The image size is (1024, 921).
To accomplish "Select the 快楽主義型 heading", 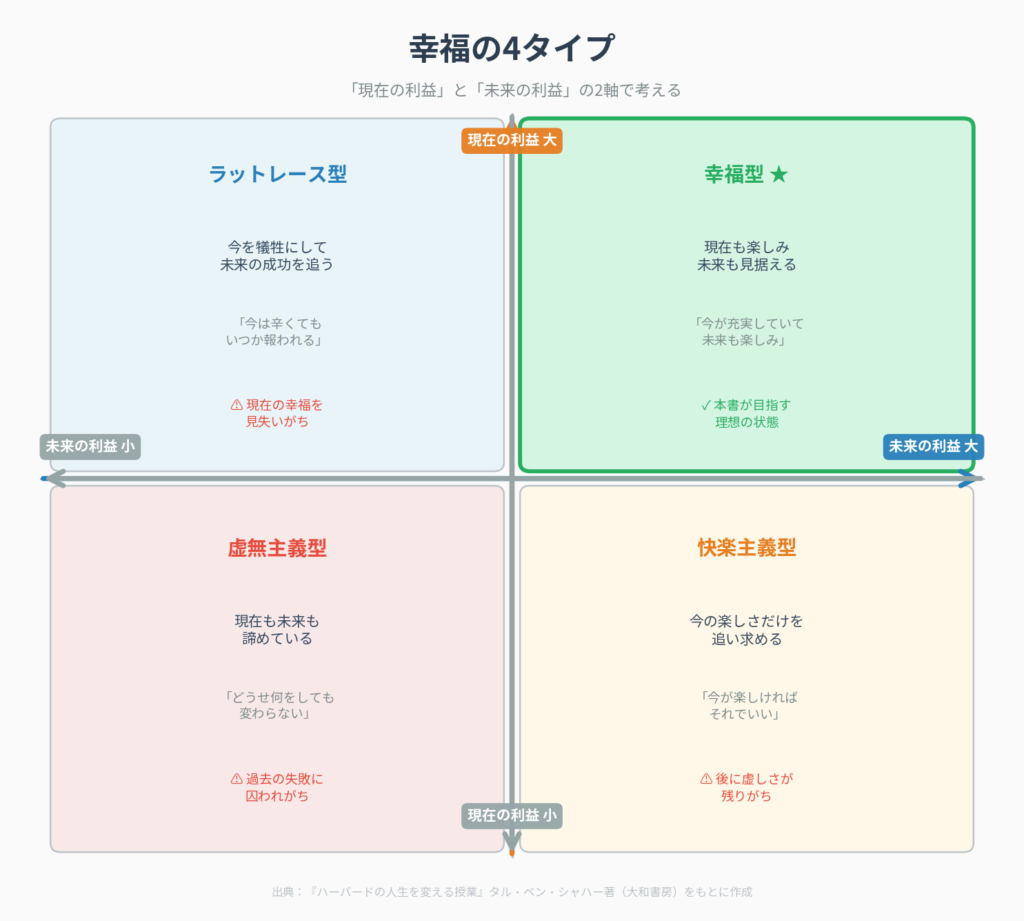I will point(746,548).
